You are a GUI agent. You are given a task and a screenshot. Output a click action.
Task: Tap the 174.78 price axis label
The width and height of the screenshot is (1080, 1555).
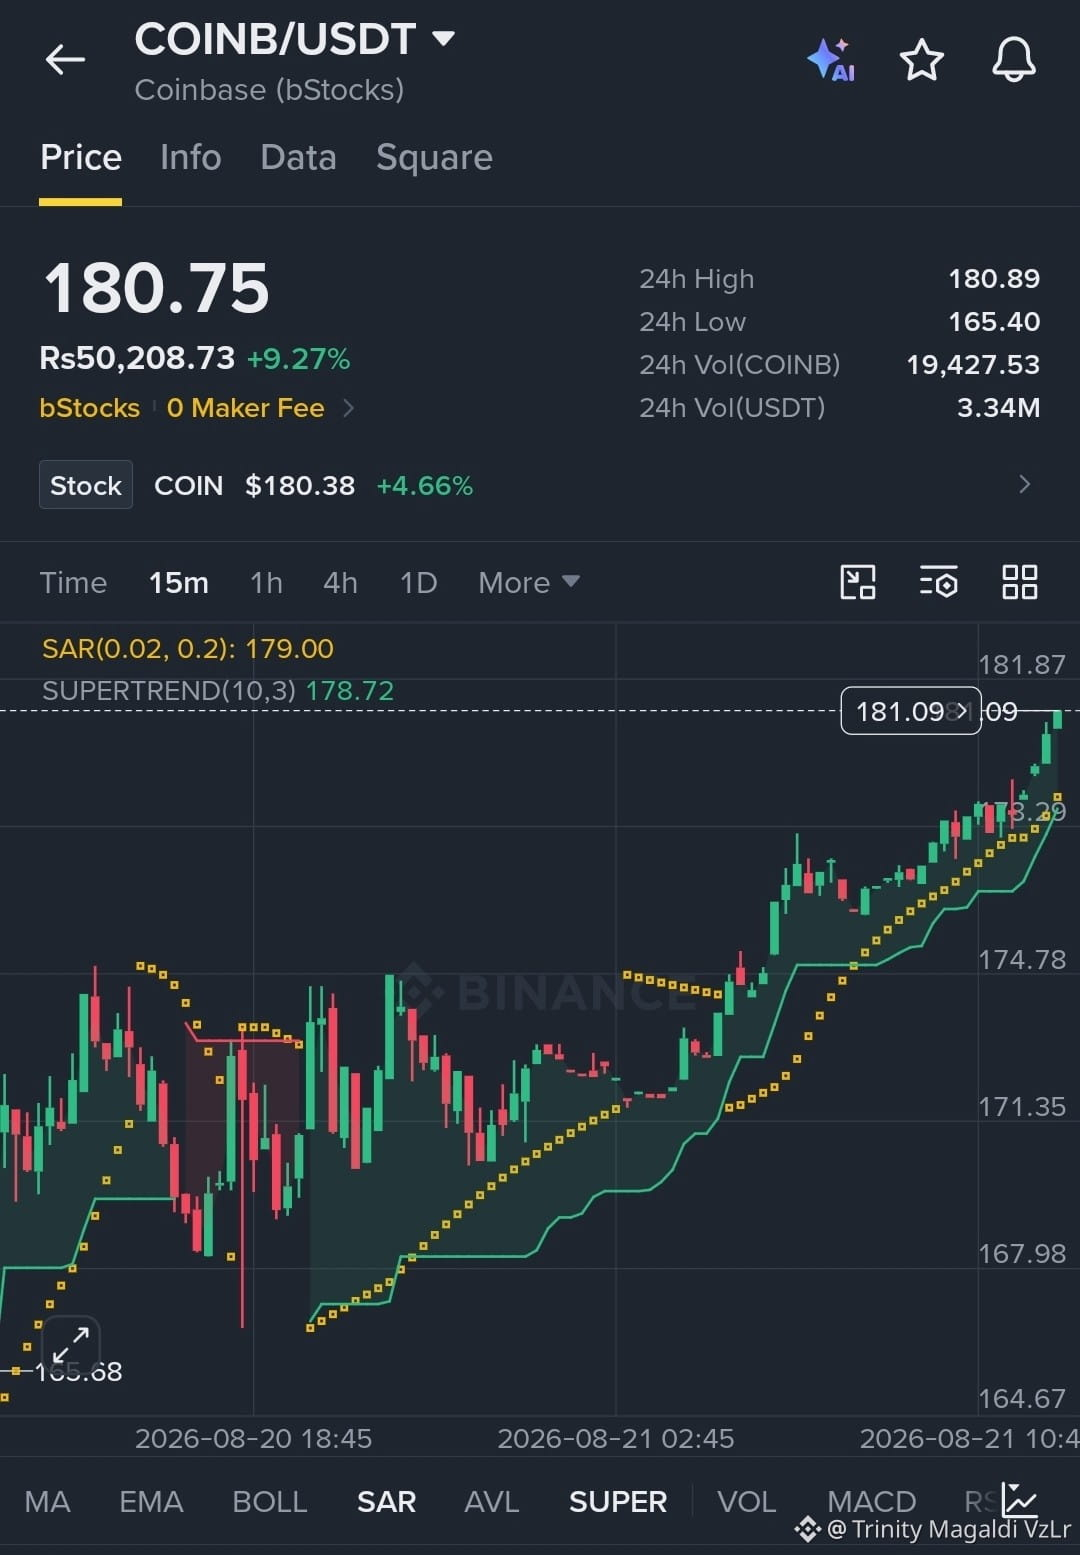[1022, 960]
